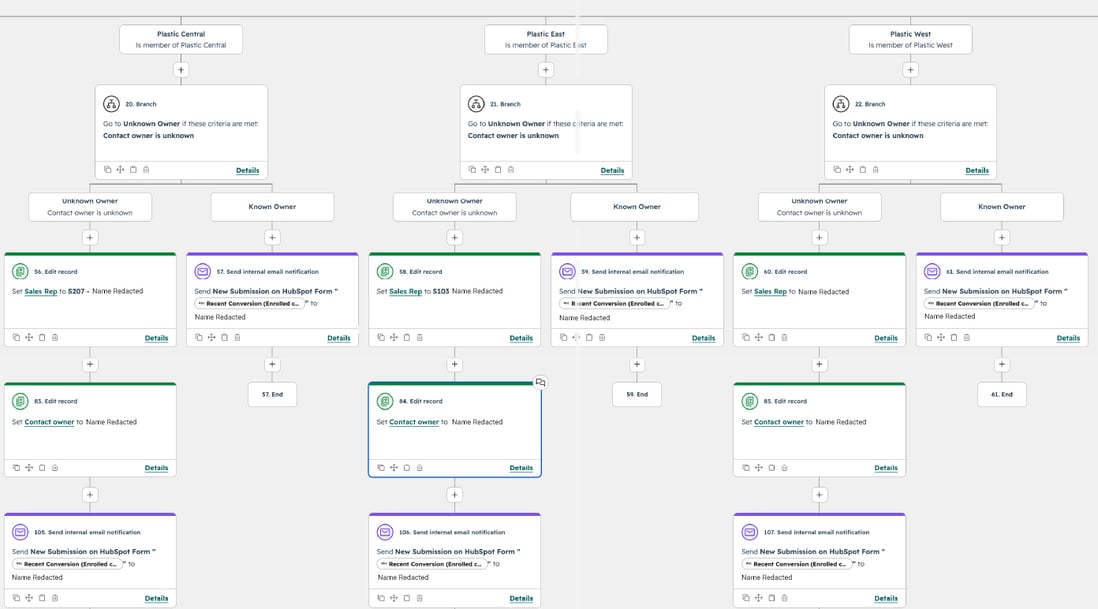Click the trash icon on action 56 Edit record
The width and height of the screenshot is (1098, 609).
[55, 337]
